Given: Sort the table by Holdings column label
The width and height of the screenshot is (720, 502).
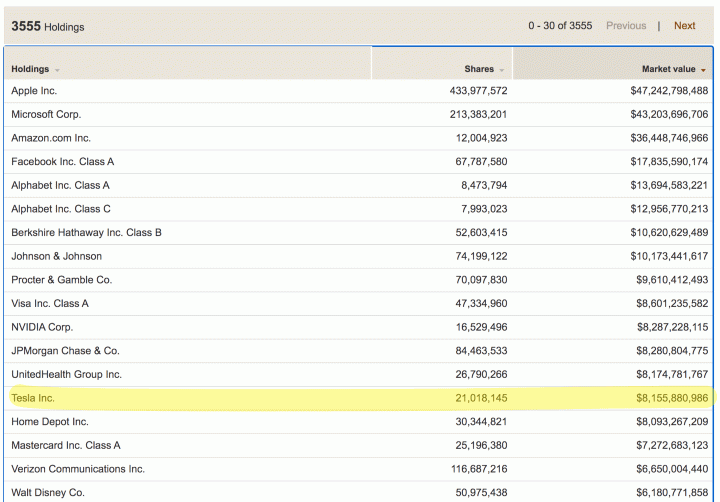Looking at the screenshot, I should coord(30,69).
